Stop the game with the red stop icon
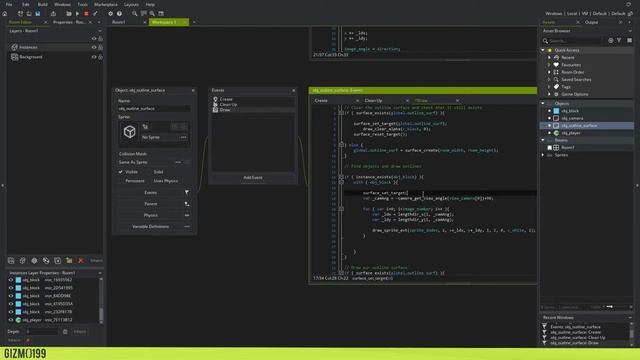The height and width of the screenshot is (360, 640). pos(86,13)
